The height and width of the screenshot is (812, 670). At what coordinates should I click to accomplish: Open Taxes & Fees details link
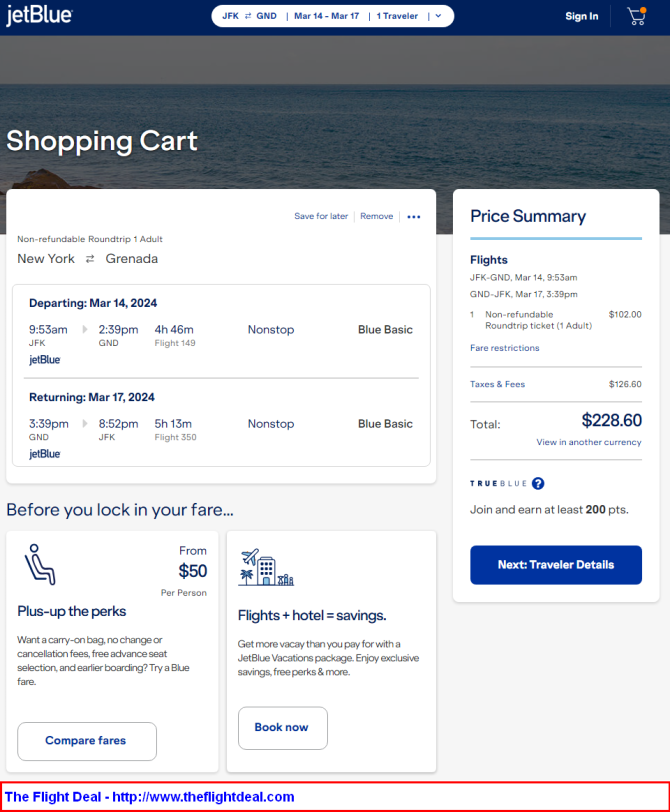(x=498, y=384)
